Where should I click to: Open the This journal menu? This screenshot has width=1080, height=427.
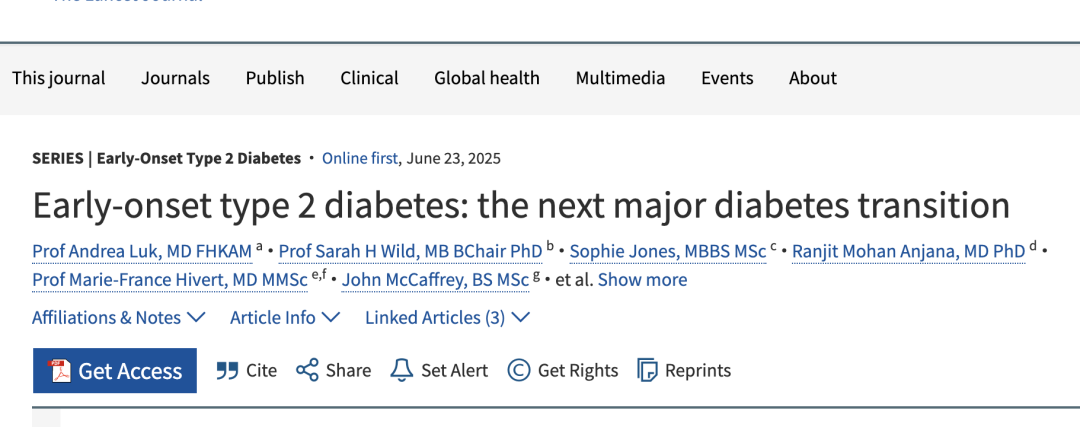(59, 78)
